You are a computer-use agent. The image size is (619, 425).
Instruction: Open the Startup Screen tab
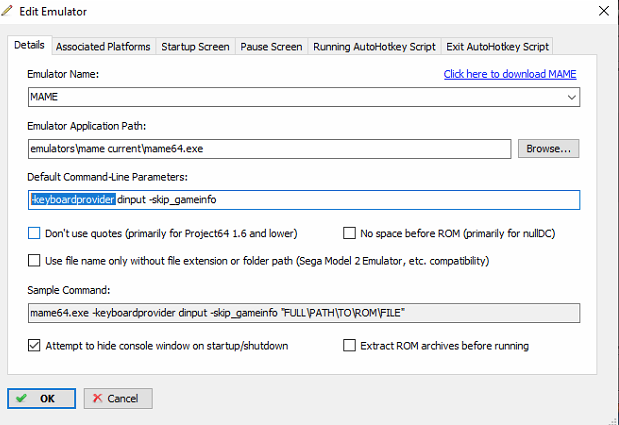(x=195, y=47)
